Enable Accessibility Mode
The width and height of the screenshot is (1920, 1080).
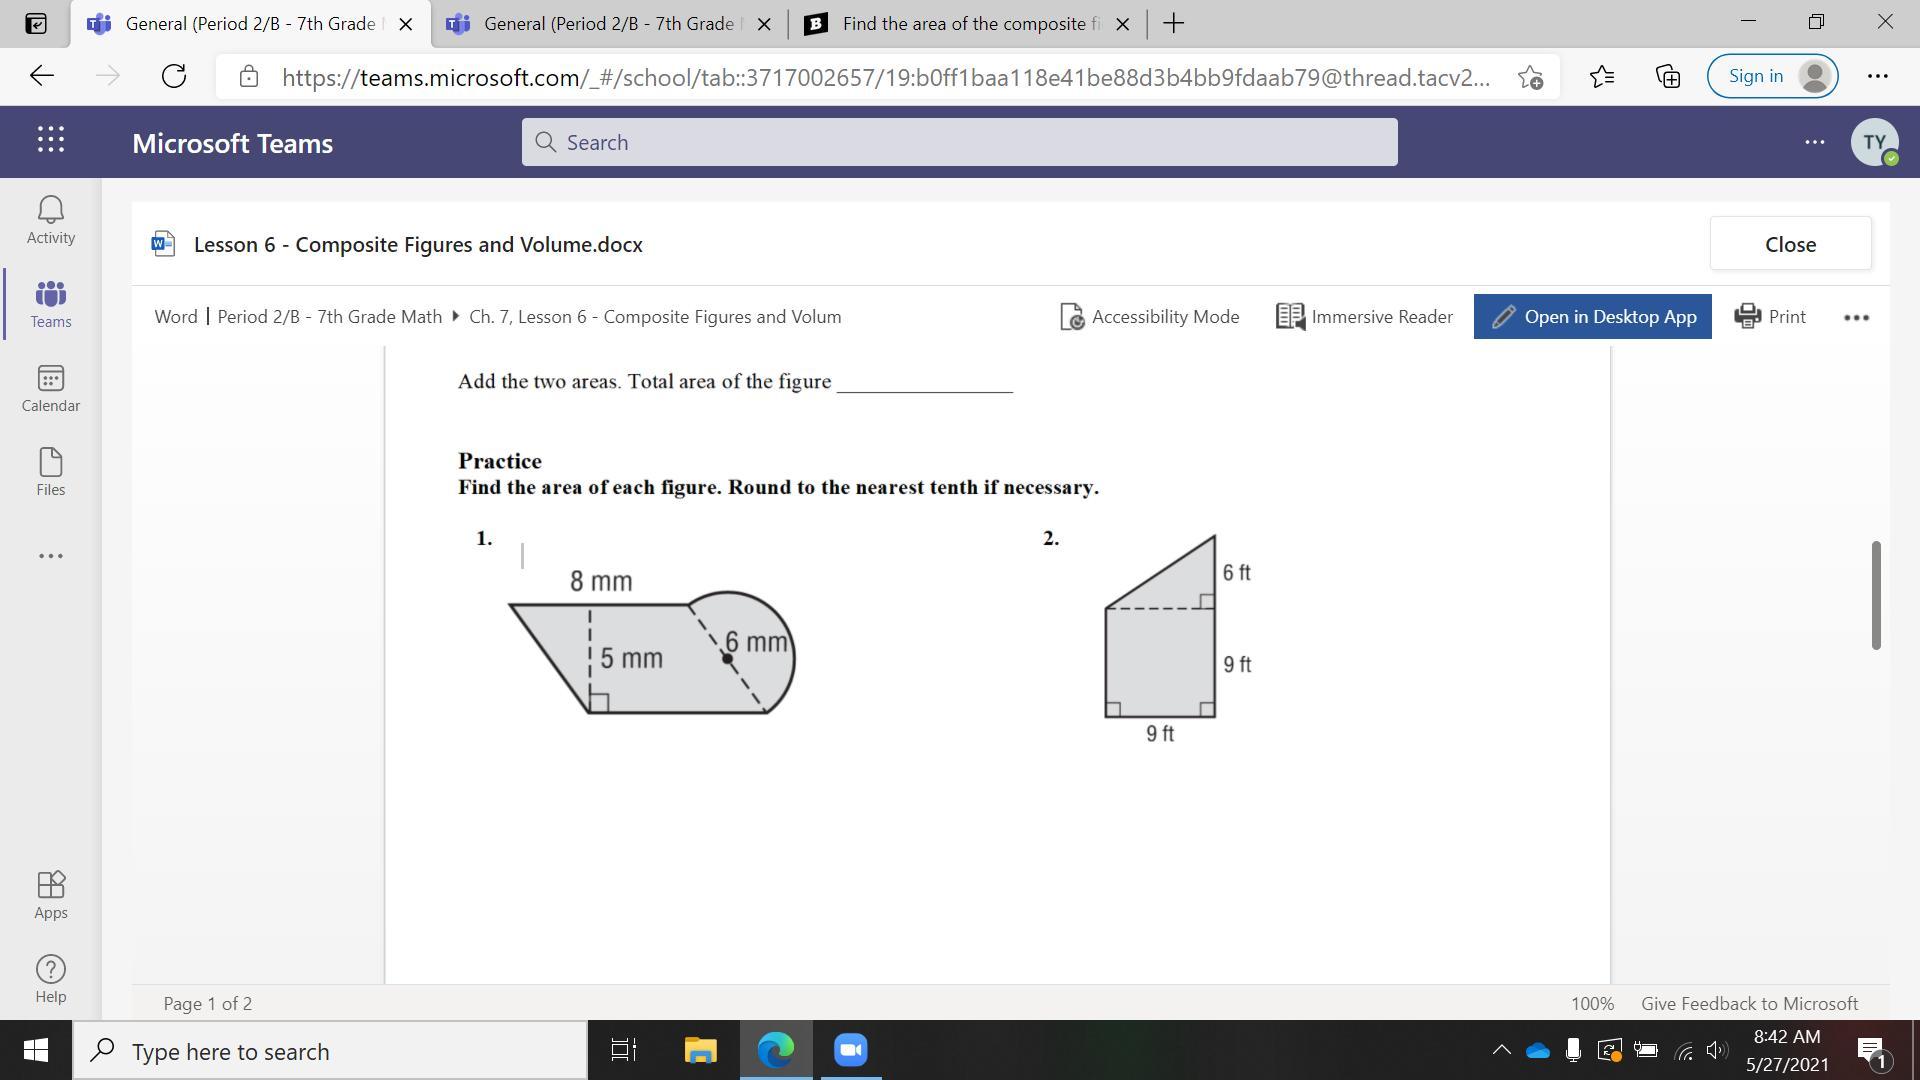click(x=1149, y=316)
